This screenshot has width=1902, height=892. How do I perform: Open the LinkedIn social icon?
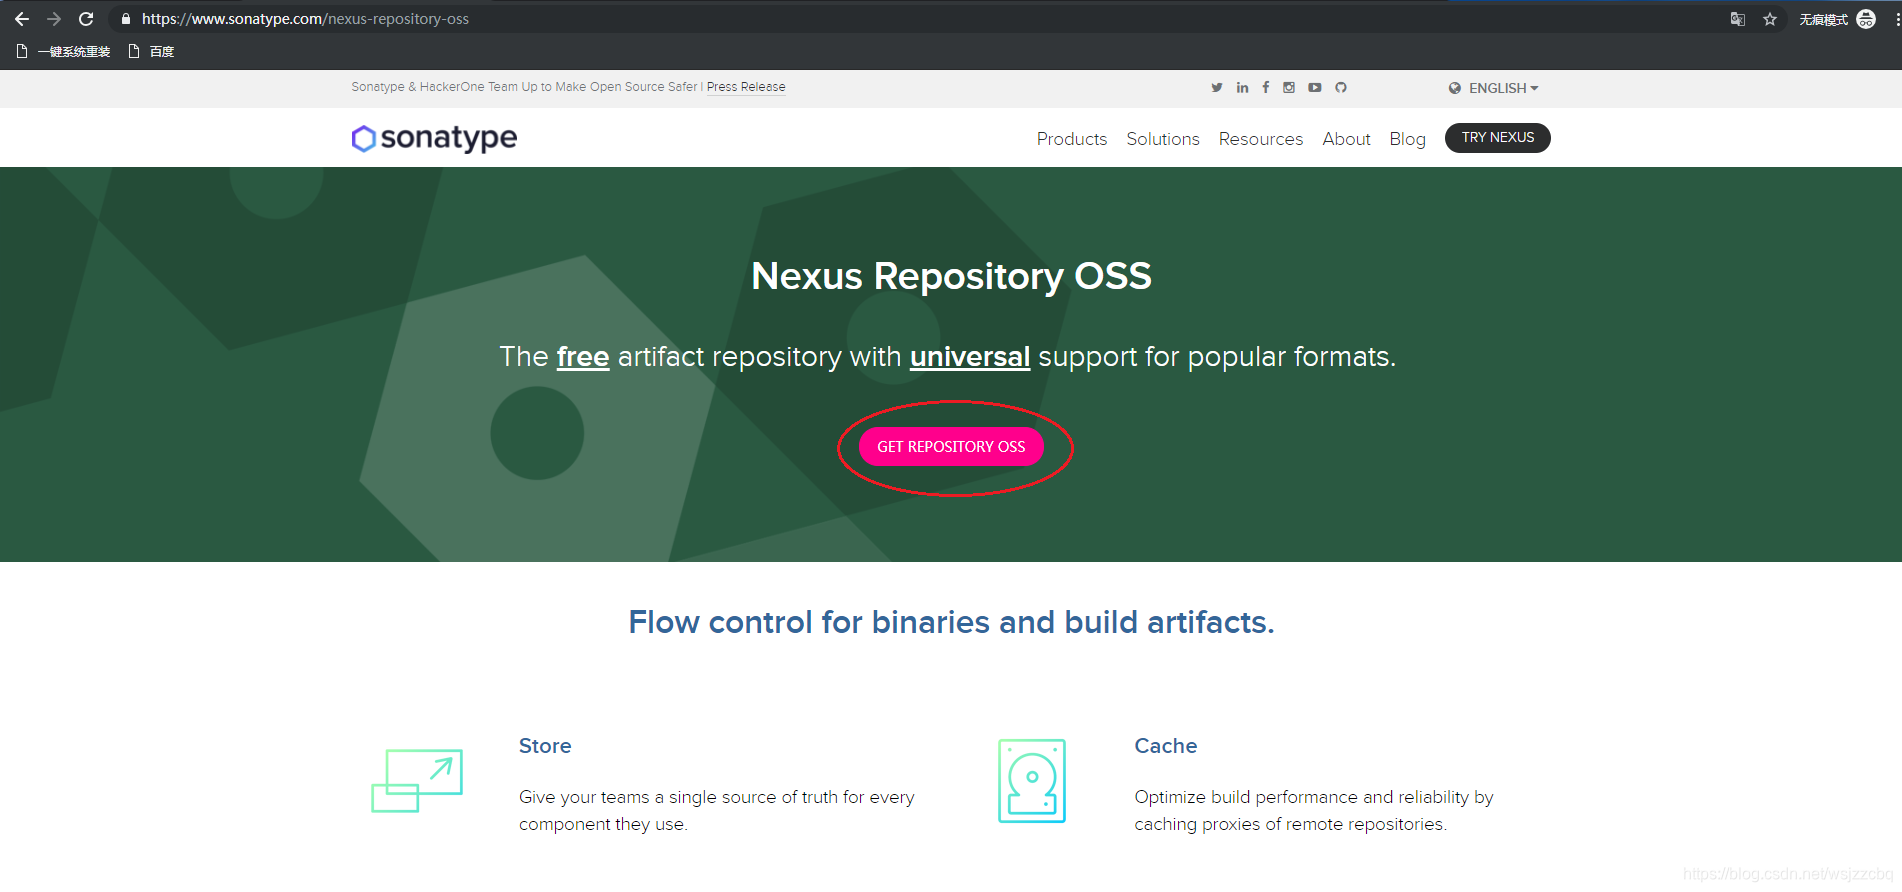(1242, 87)
